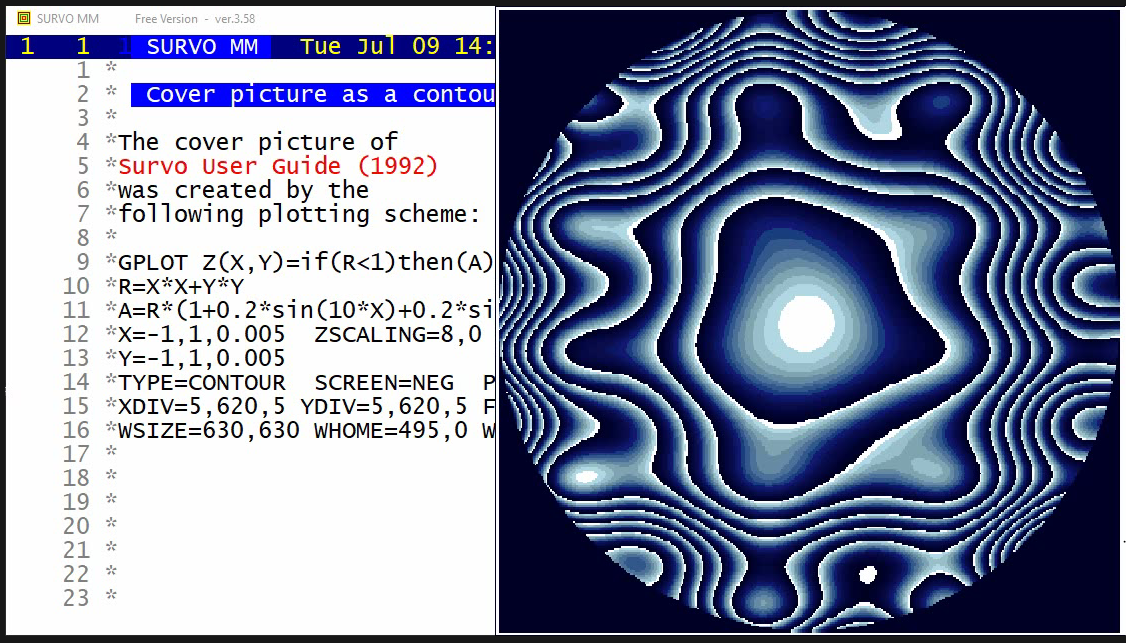Click the line 'The cover picture of'

[258, 142]
